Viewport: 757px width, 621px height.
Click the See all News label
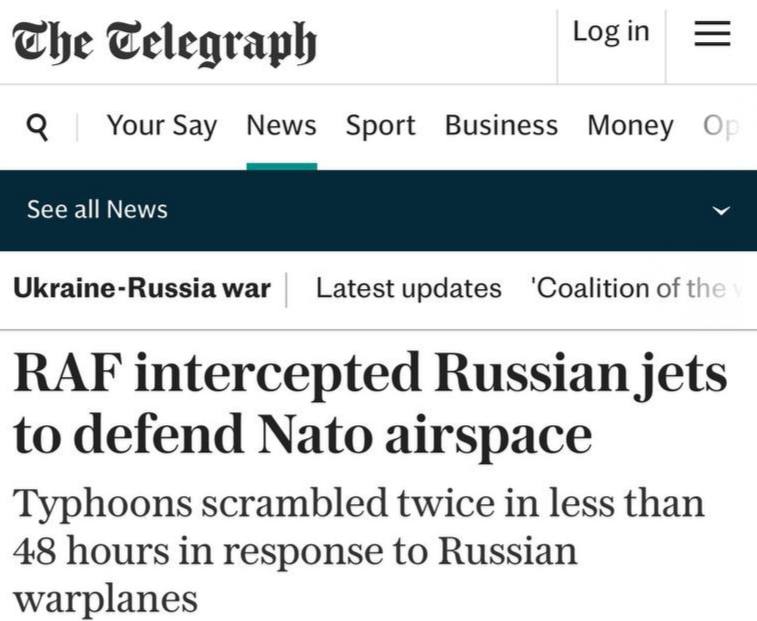click(x=97, y=210)
